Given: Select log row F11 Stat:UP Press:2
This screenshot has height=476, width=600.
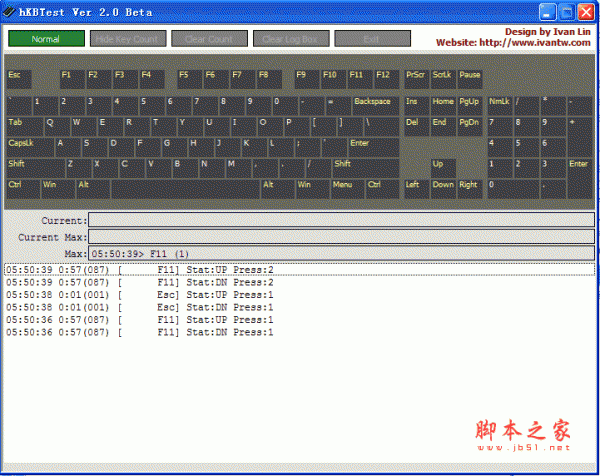Looking at the screenshot, I should tap(300, 270).
